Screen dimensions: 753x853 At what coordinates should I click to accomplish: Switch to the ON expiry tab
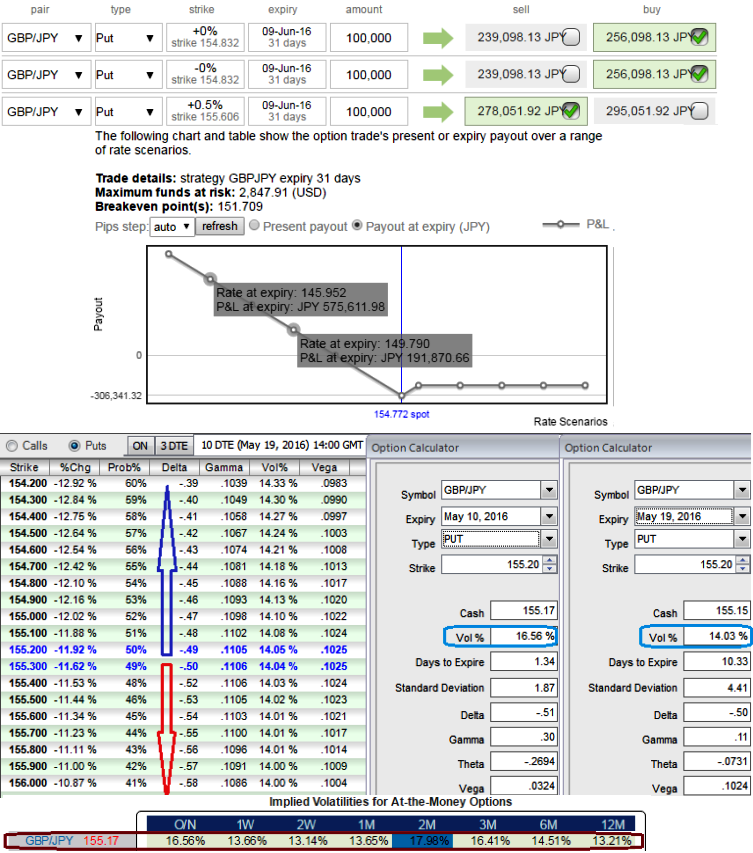(141, 446)
